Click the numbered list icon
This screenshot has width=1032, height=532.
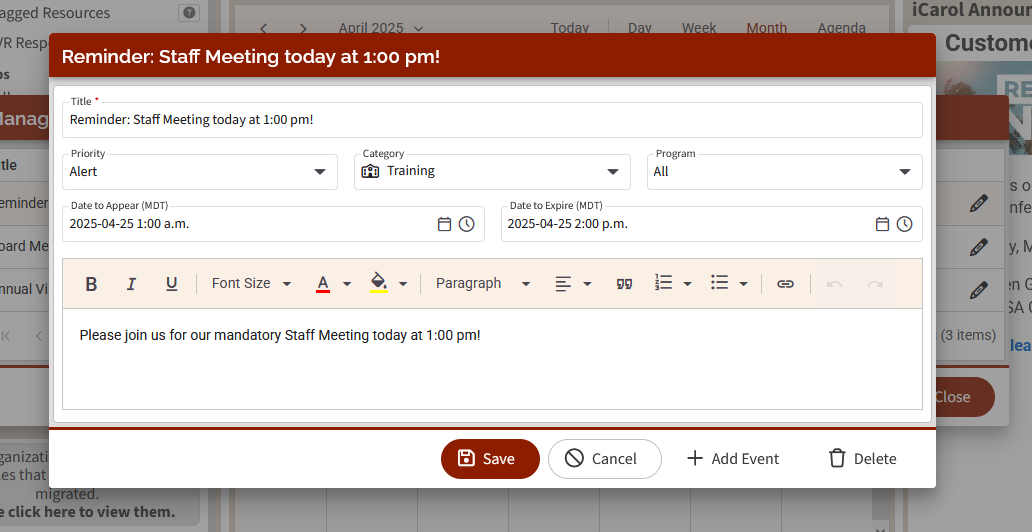[663, 284]
